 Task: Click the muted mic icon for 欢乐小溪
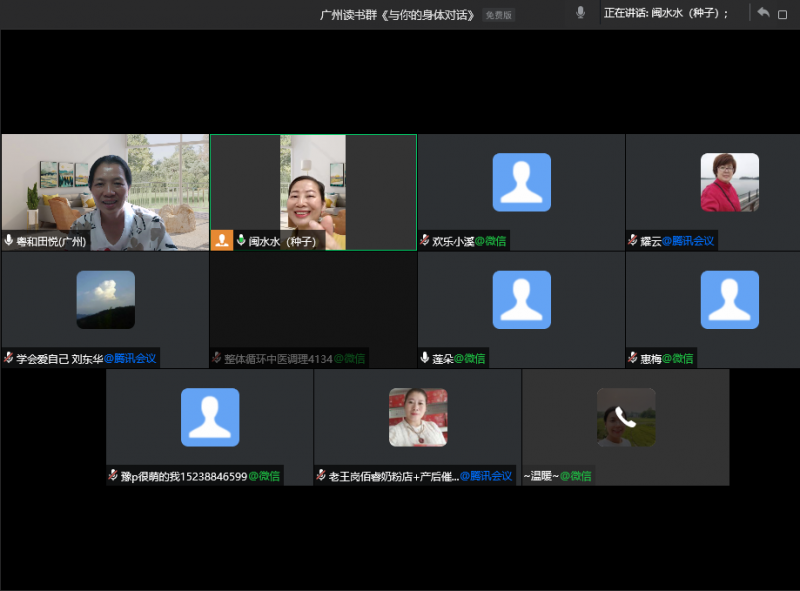[425, 241]
